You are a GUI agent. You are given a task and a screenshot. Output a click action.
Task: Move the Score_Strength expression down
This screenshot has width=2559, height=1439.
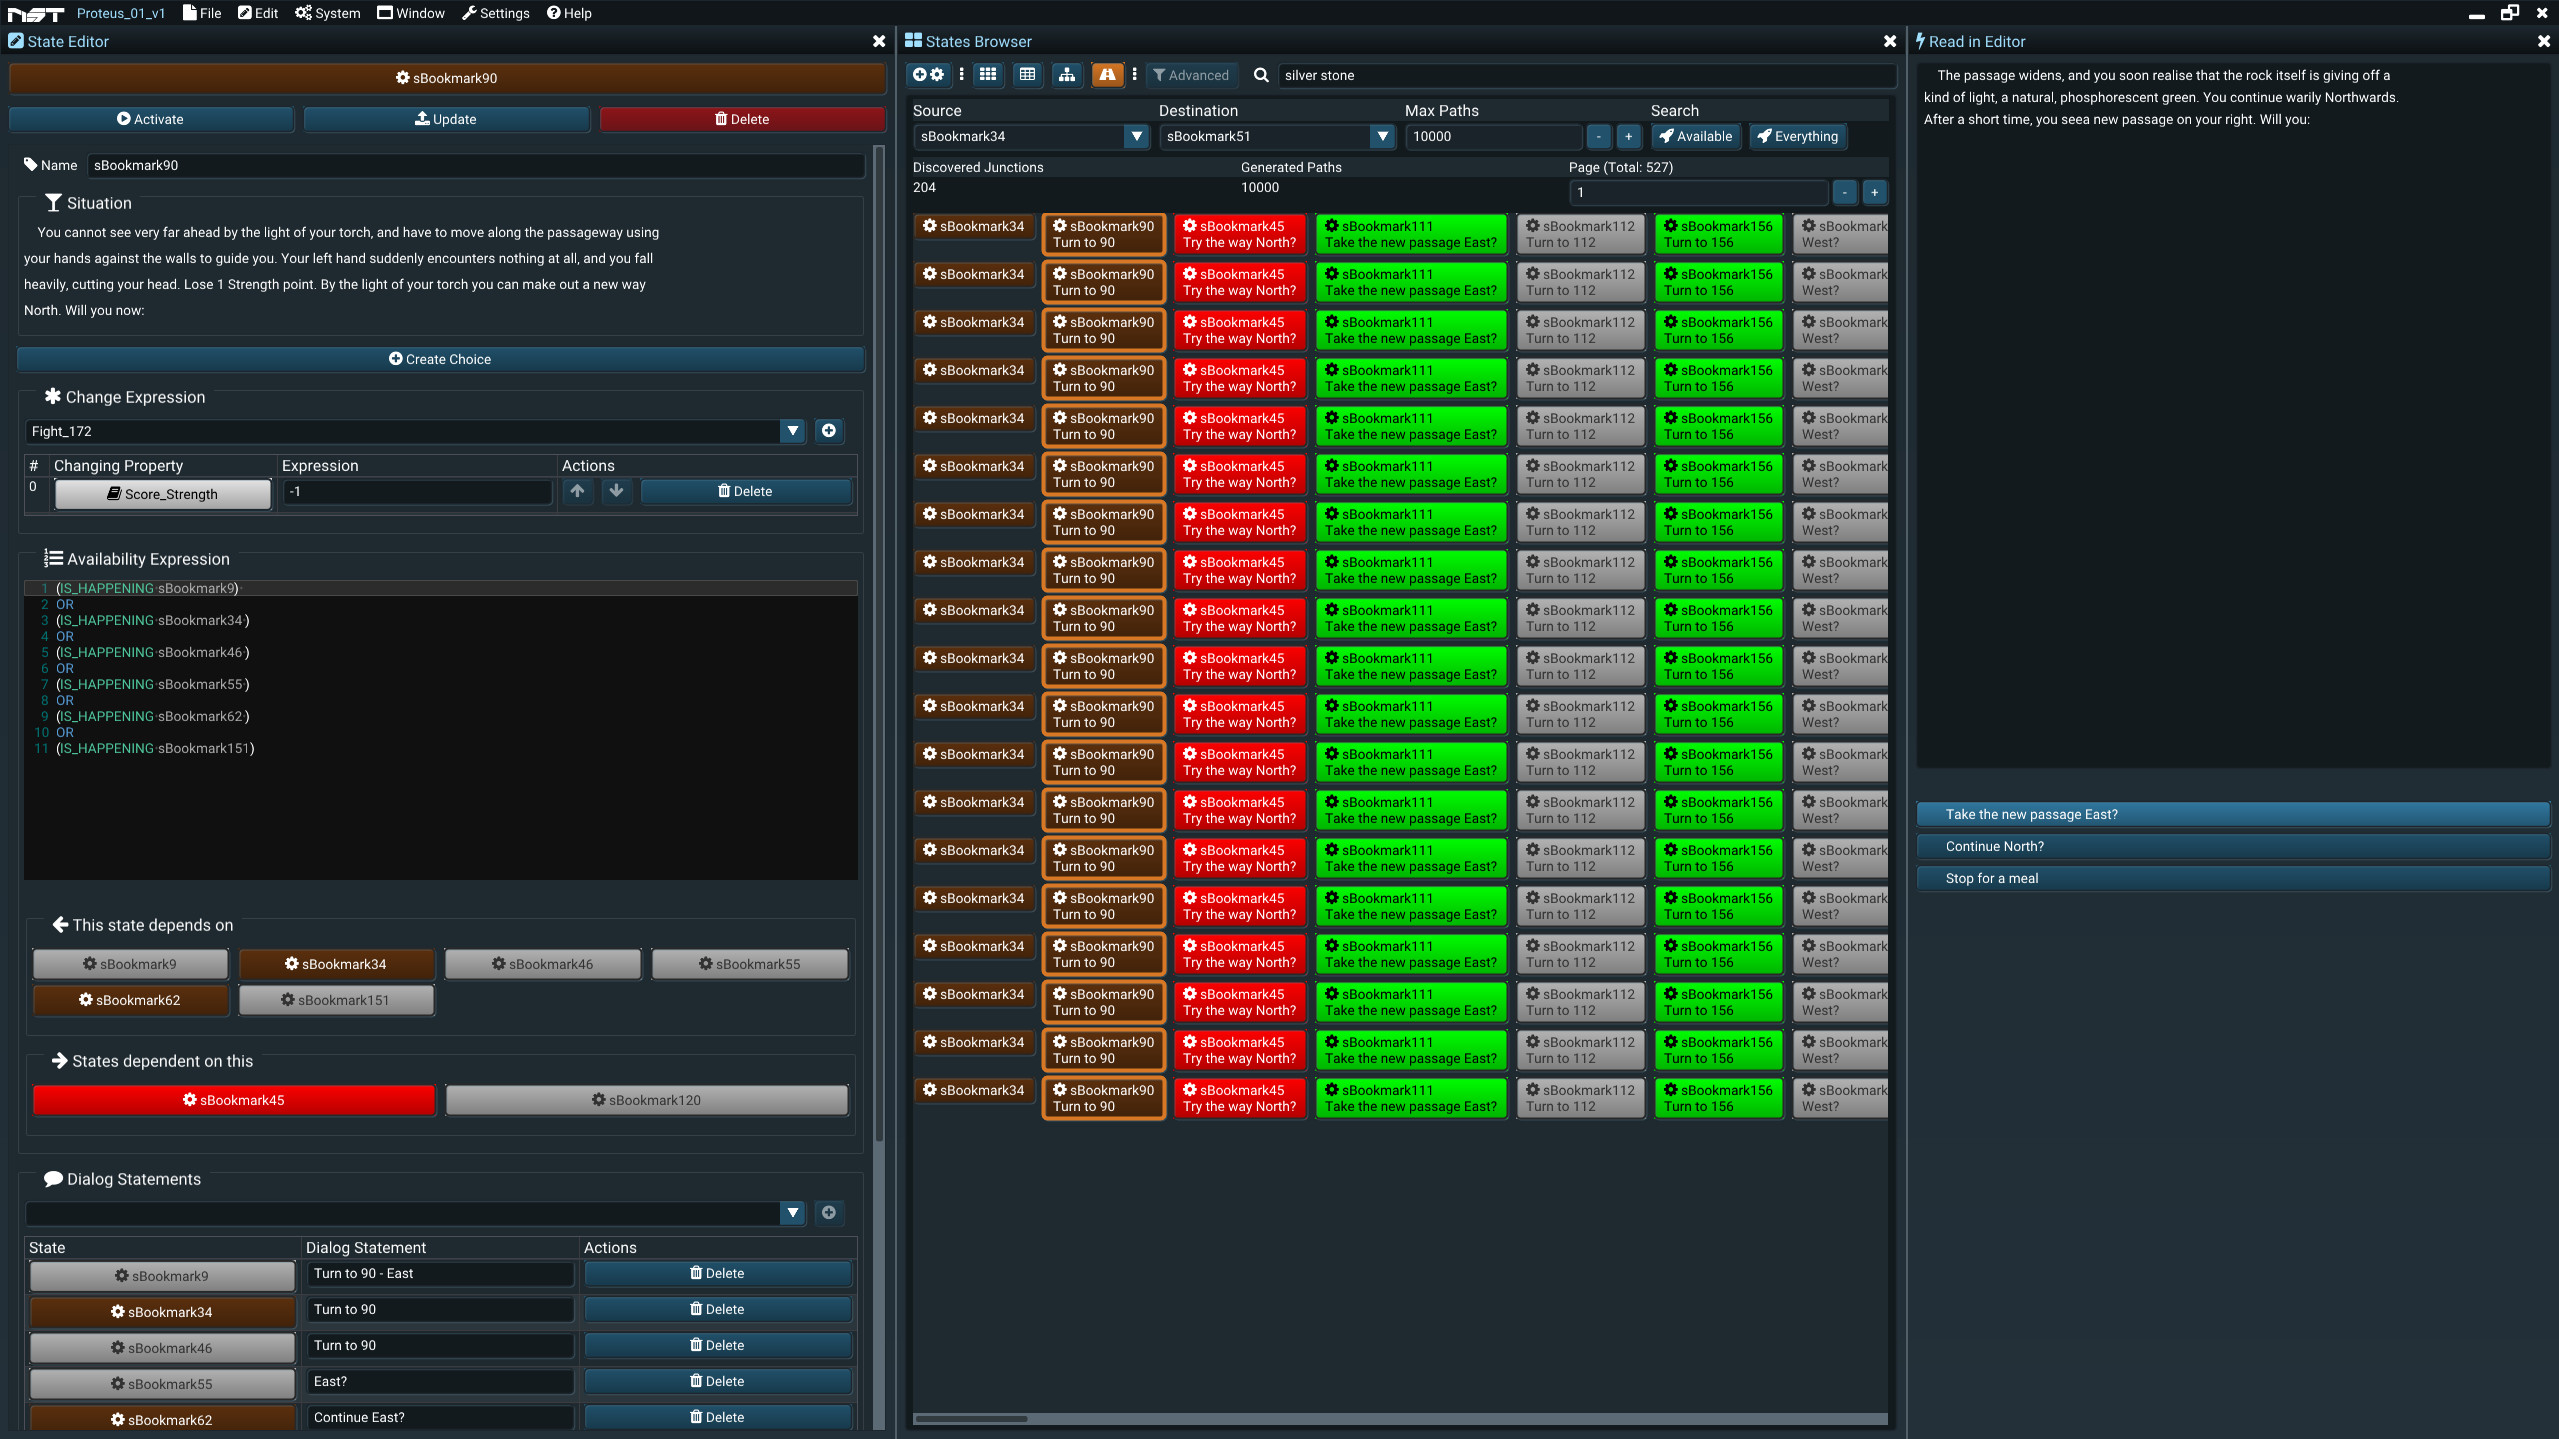tap(616, 491)
